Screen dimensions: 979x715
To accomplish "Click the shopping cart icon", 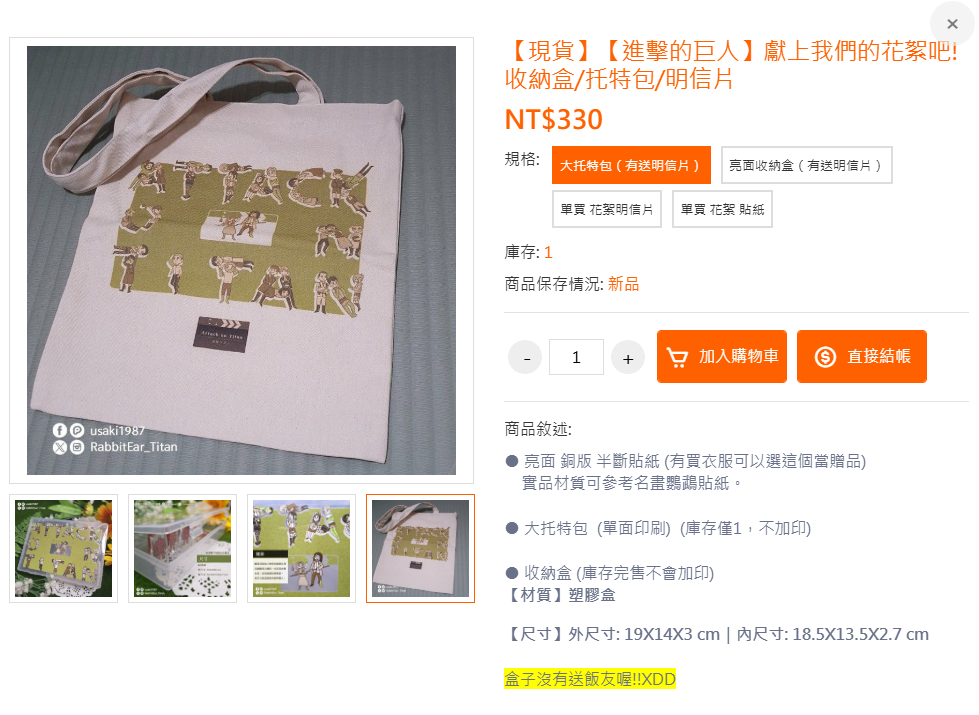I will click(x=677, y=357).
